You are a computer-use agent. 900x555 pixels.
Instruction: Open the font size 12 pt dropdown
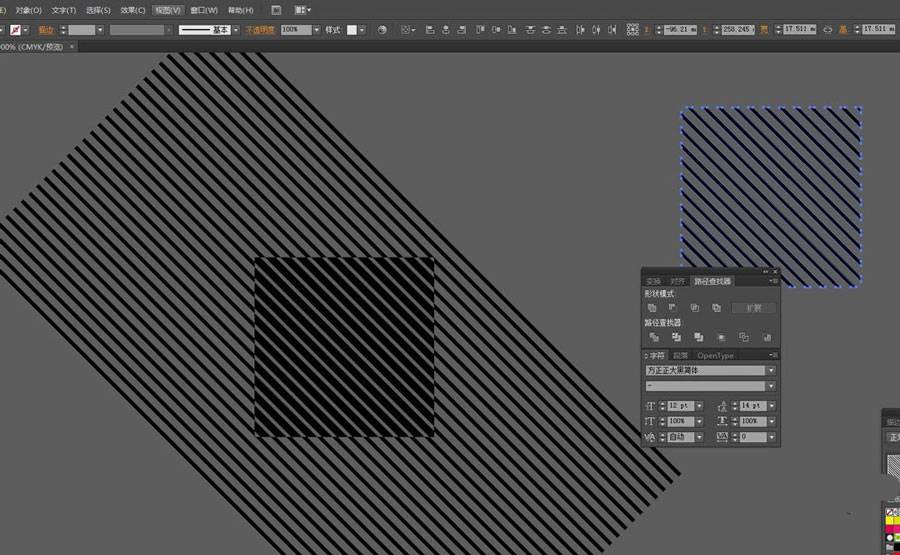(x=698, y=406)
